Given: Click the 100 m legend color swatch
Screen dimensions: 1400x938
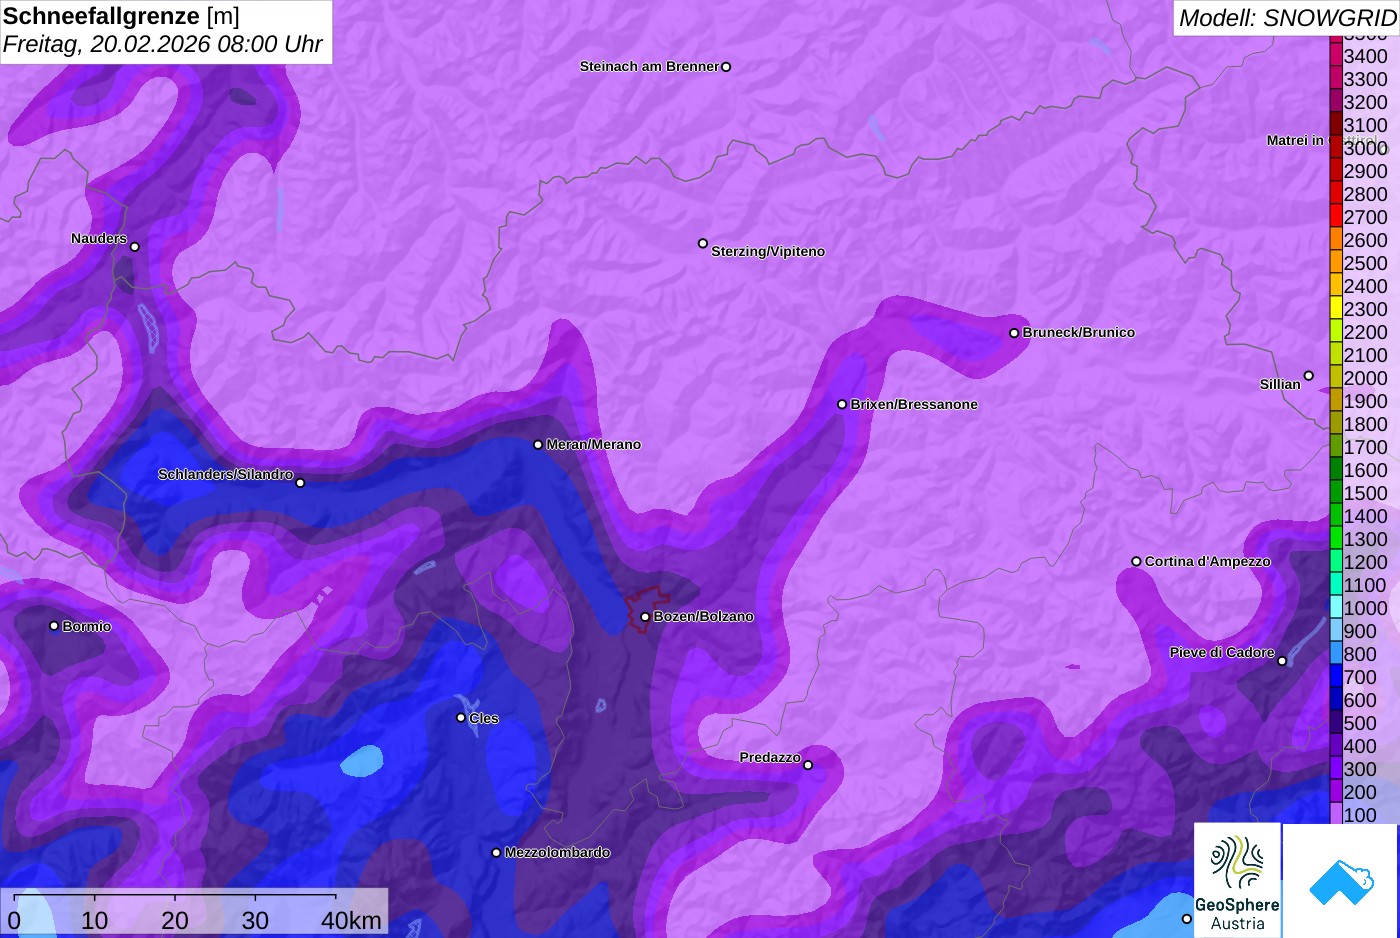Looking at the screenshot, I should (x=1336, y=814).
